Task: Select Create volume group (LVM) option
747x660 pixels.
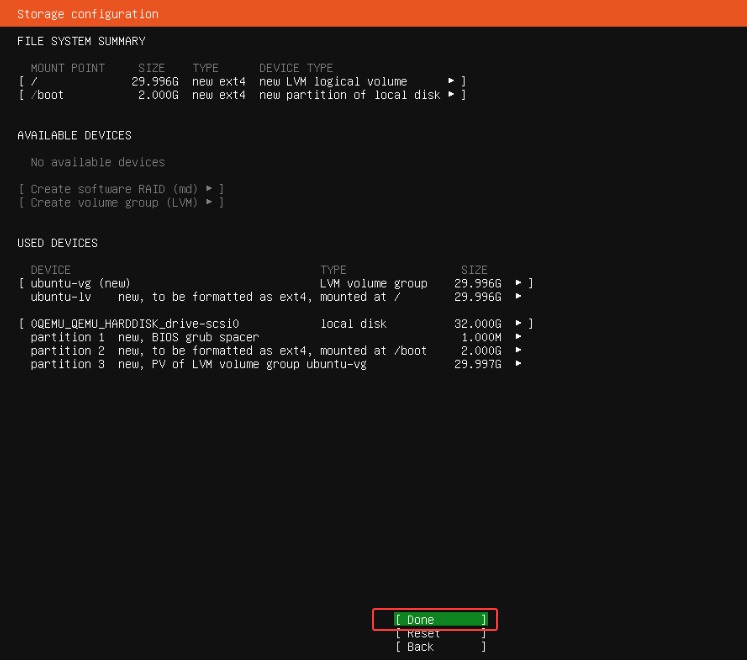Action: click(x=121, y=202)
